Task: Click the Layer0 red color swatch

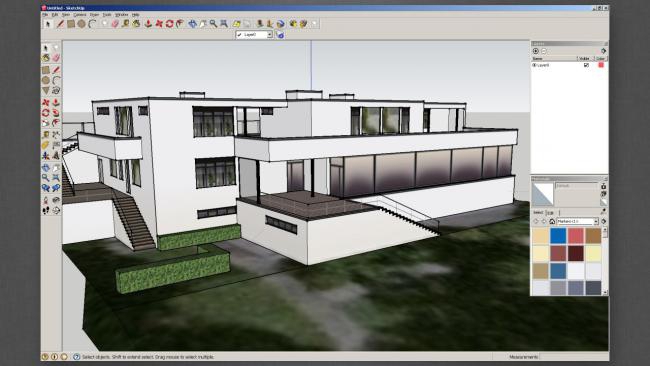Action: click(x=601, y=65)
